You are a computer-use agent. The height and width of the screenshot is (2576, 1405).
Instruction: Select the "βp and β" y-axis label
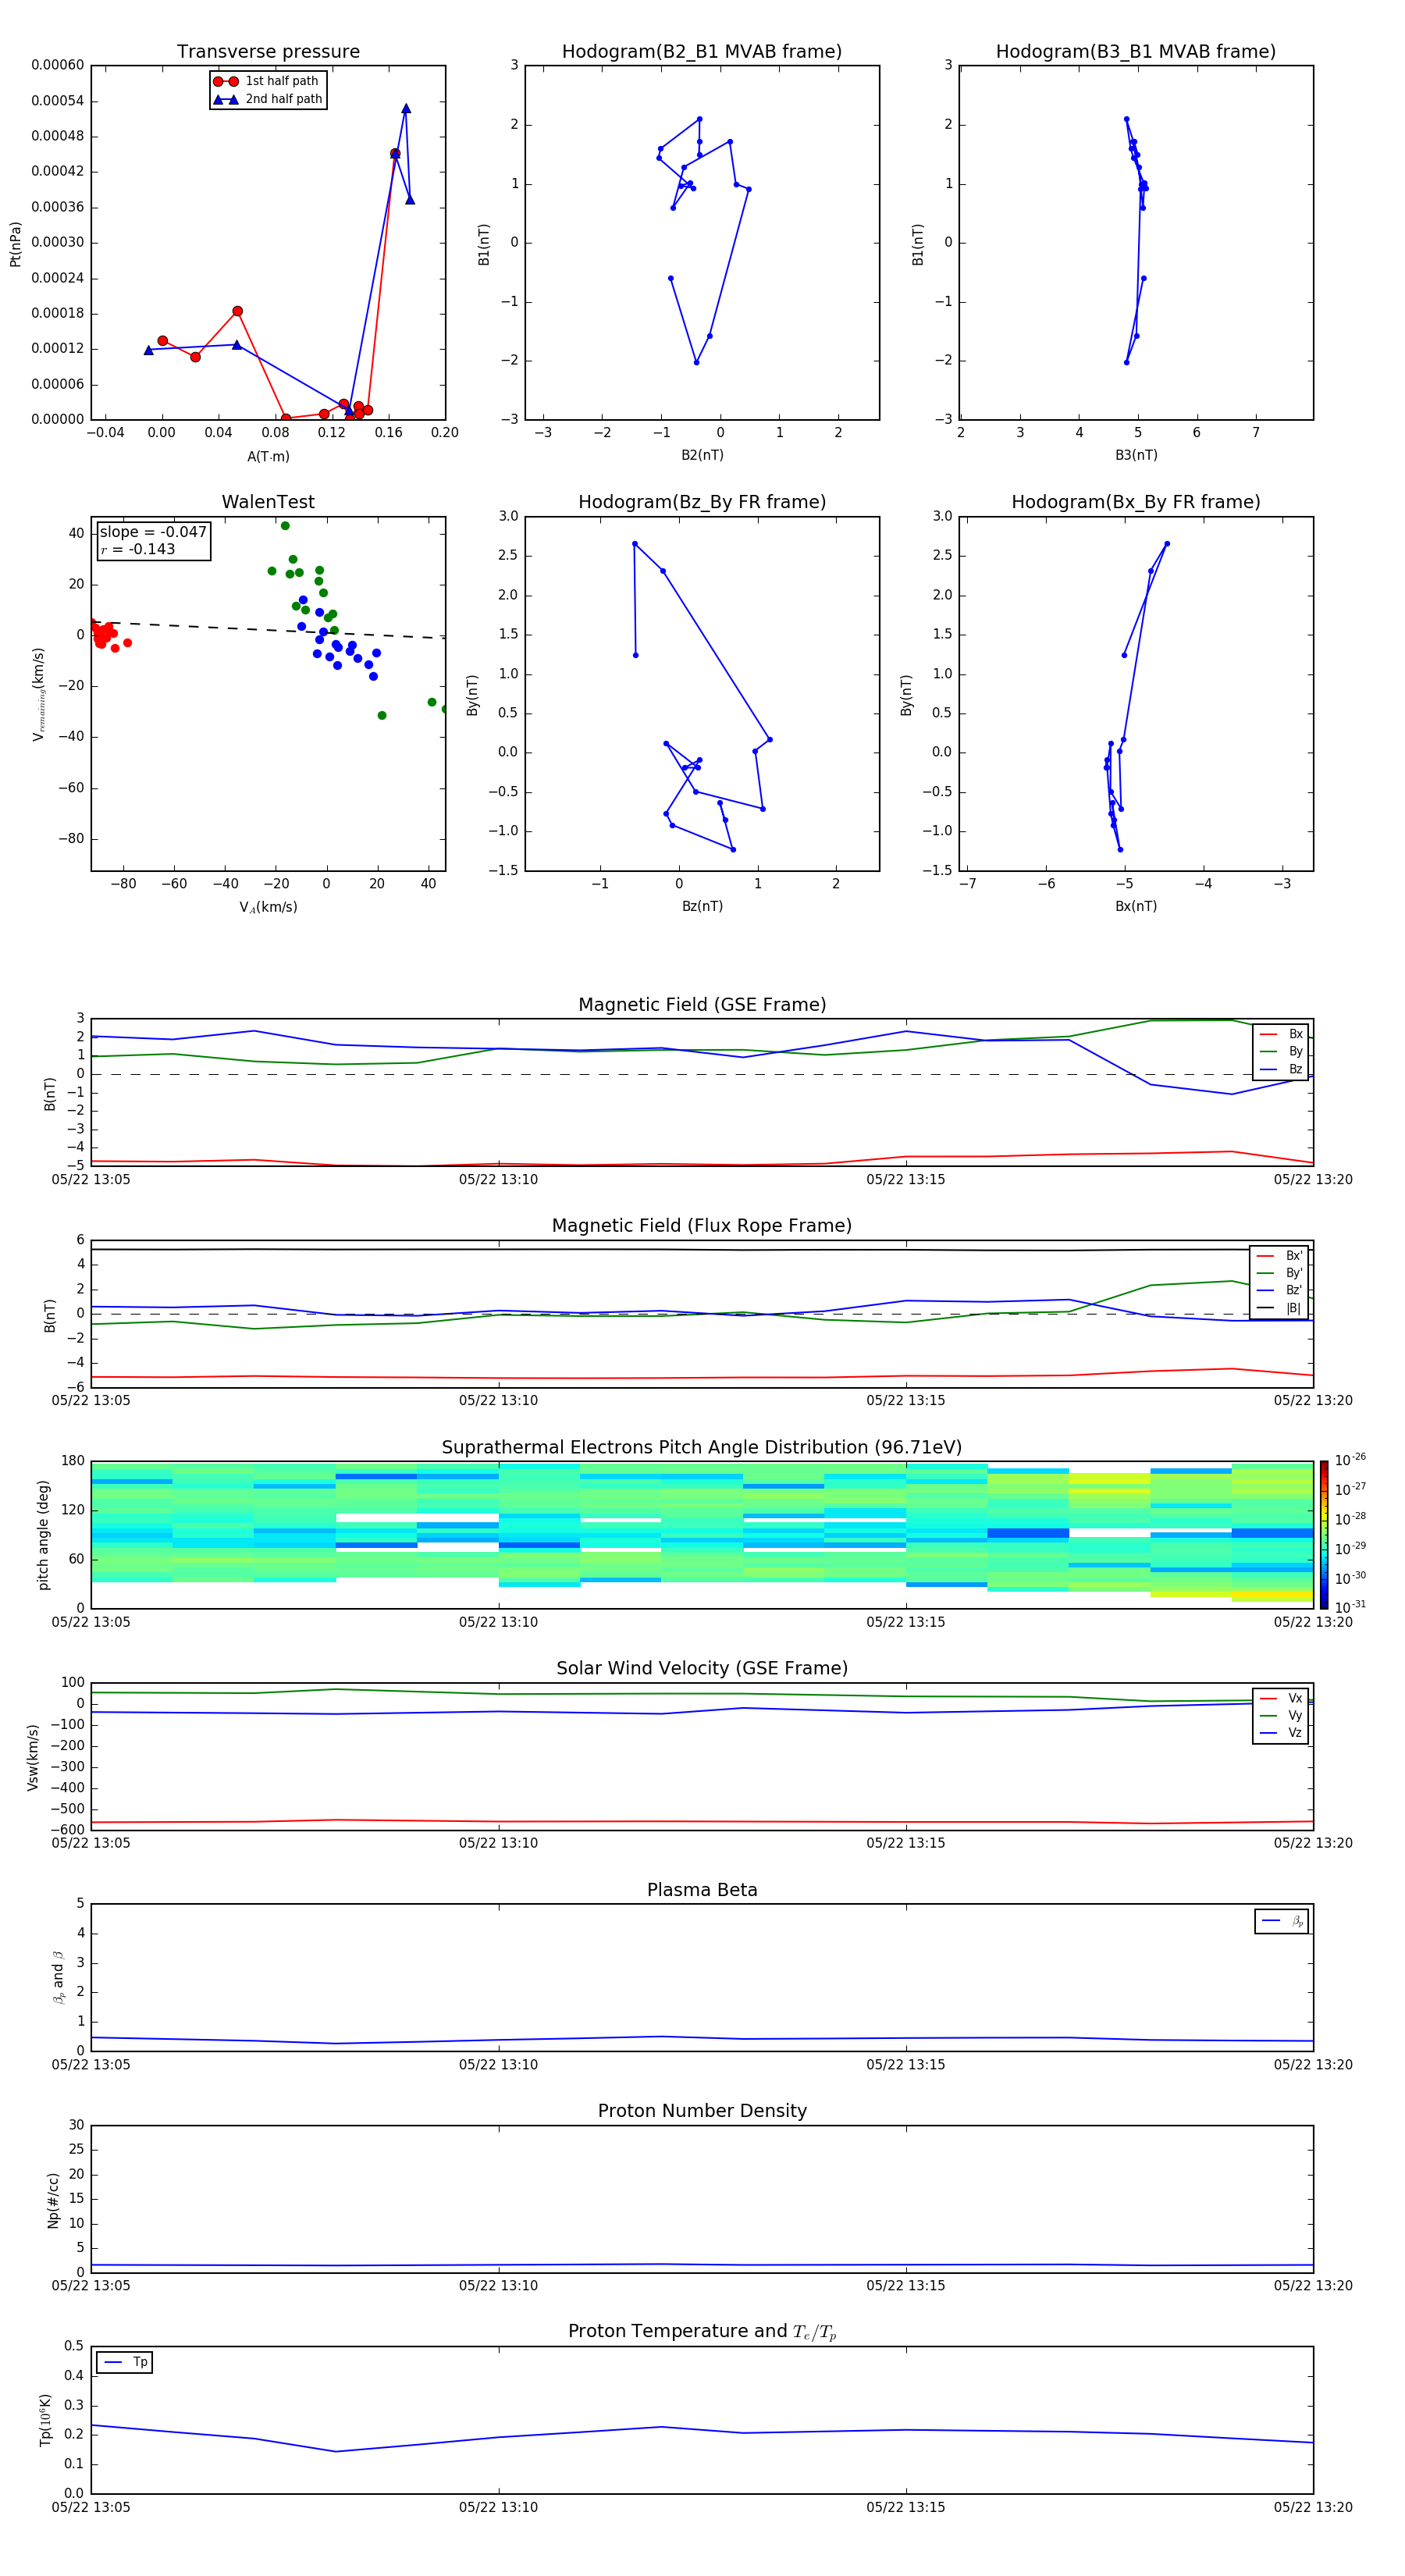coord(58,1977)
